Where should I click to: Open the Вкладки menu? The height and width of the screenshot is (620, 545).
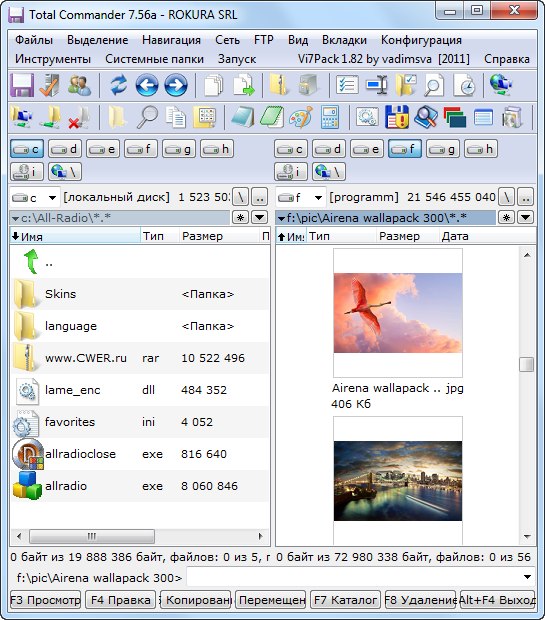344,40
